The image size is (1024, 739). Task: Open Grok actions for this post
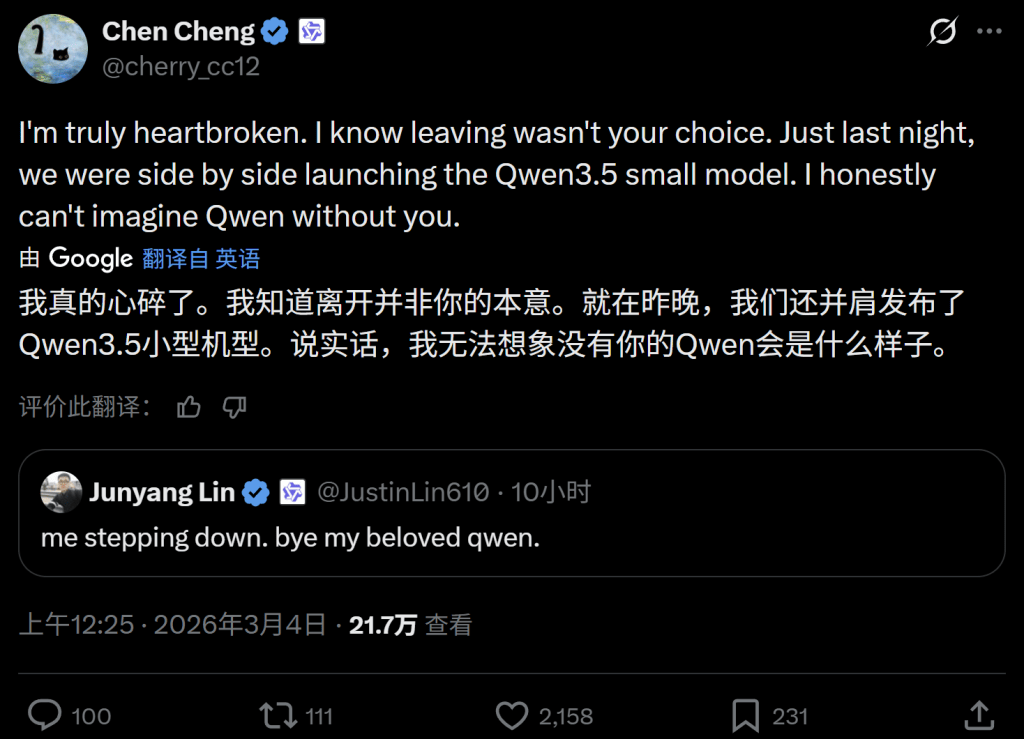coord(941,33)
